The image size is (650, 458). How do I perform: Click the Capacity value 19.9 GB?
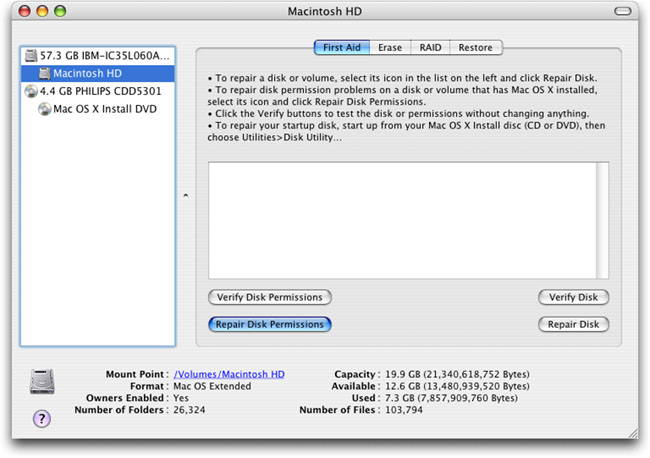tap(457, 374)
